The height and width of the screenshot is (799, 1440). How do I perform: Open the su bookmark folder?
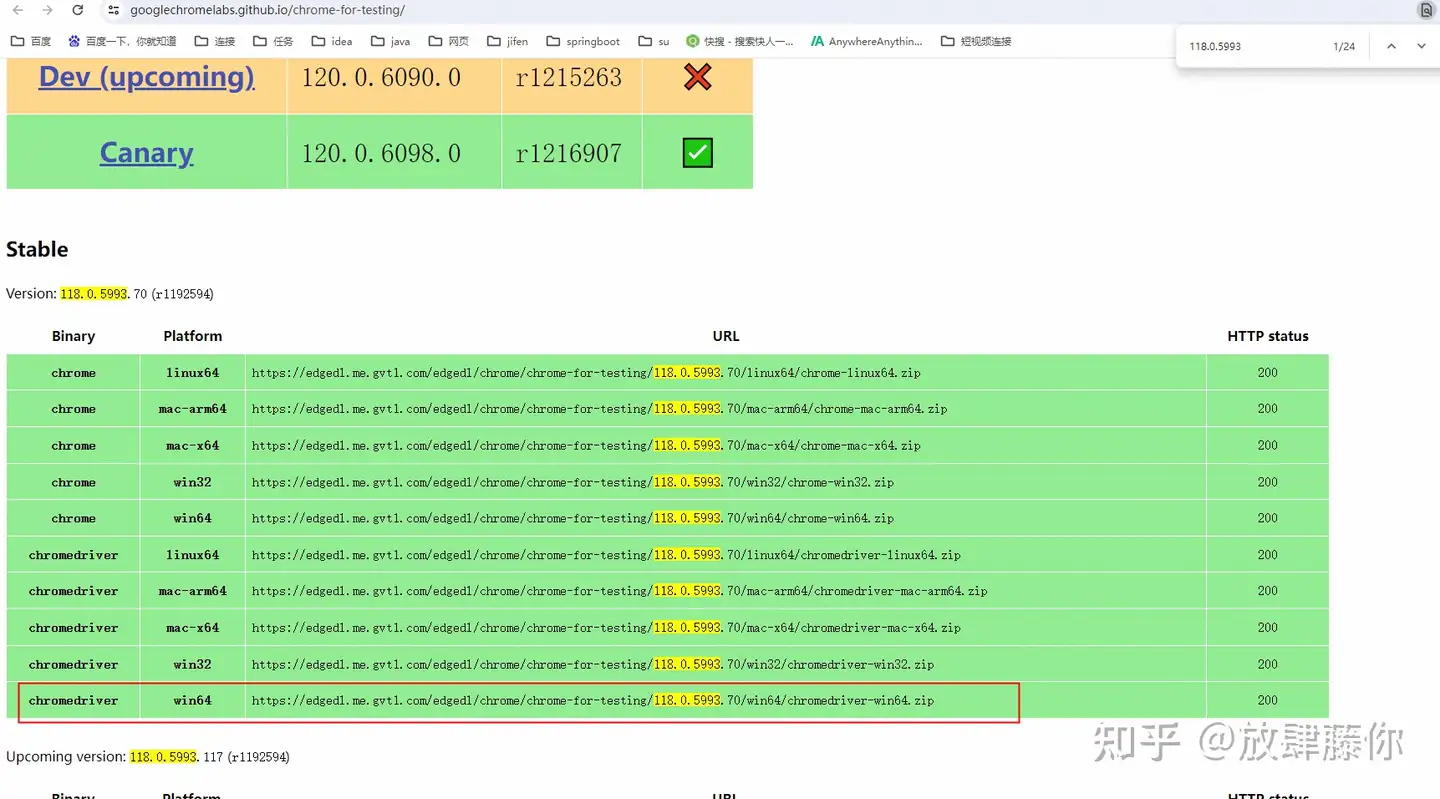point(654,41)
